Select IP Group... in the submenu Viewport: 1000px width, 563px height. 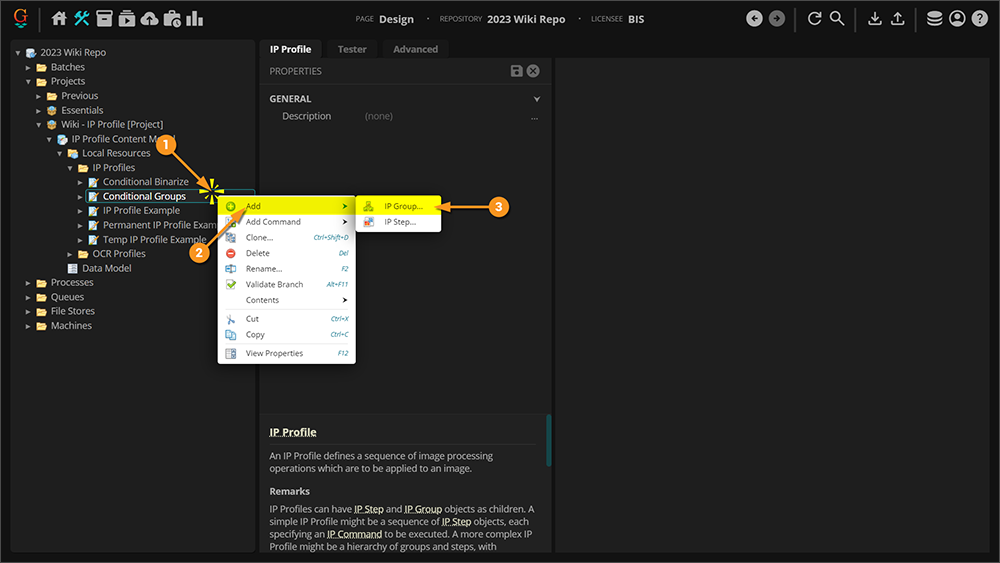399,206
